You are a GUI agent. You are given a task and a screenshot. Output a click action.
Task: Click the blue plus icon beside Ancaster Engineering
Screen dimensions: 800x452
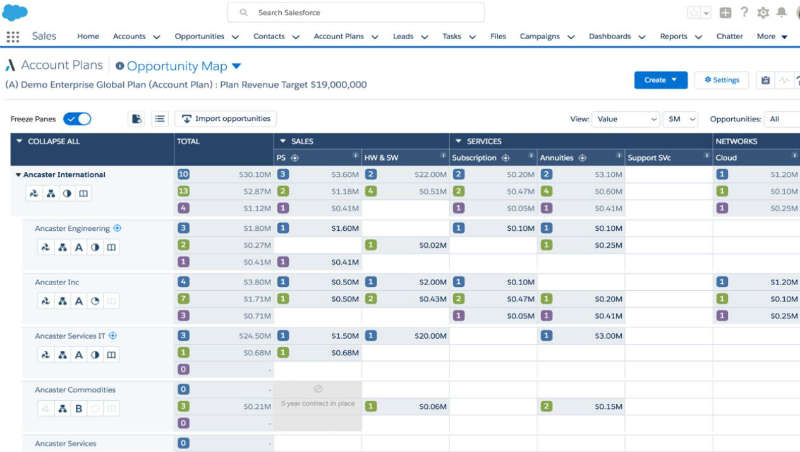pyautogui.click(x=117, y=228)
